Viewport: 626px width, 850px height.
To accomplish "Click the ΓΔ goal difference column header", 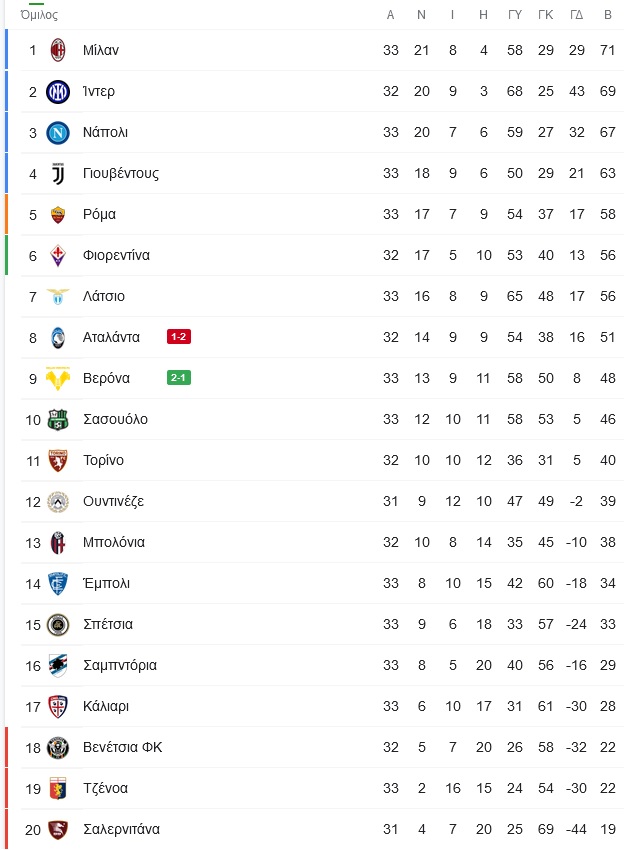I will [x=577, y=15].
